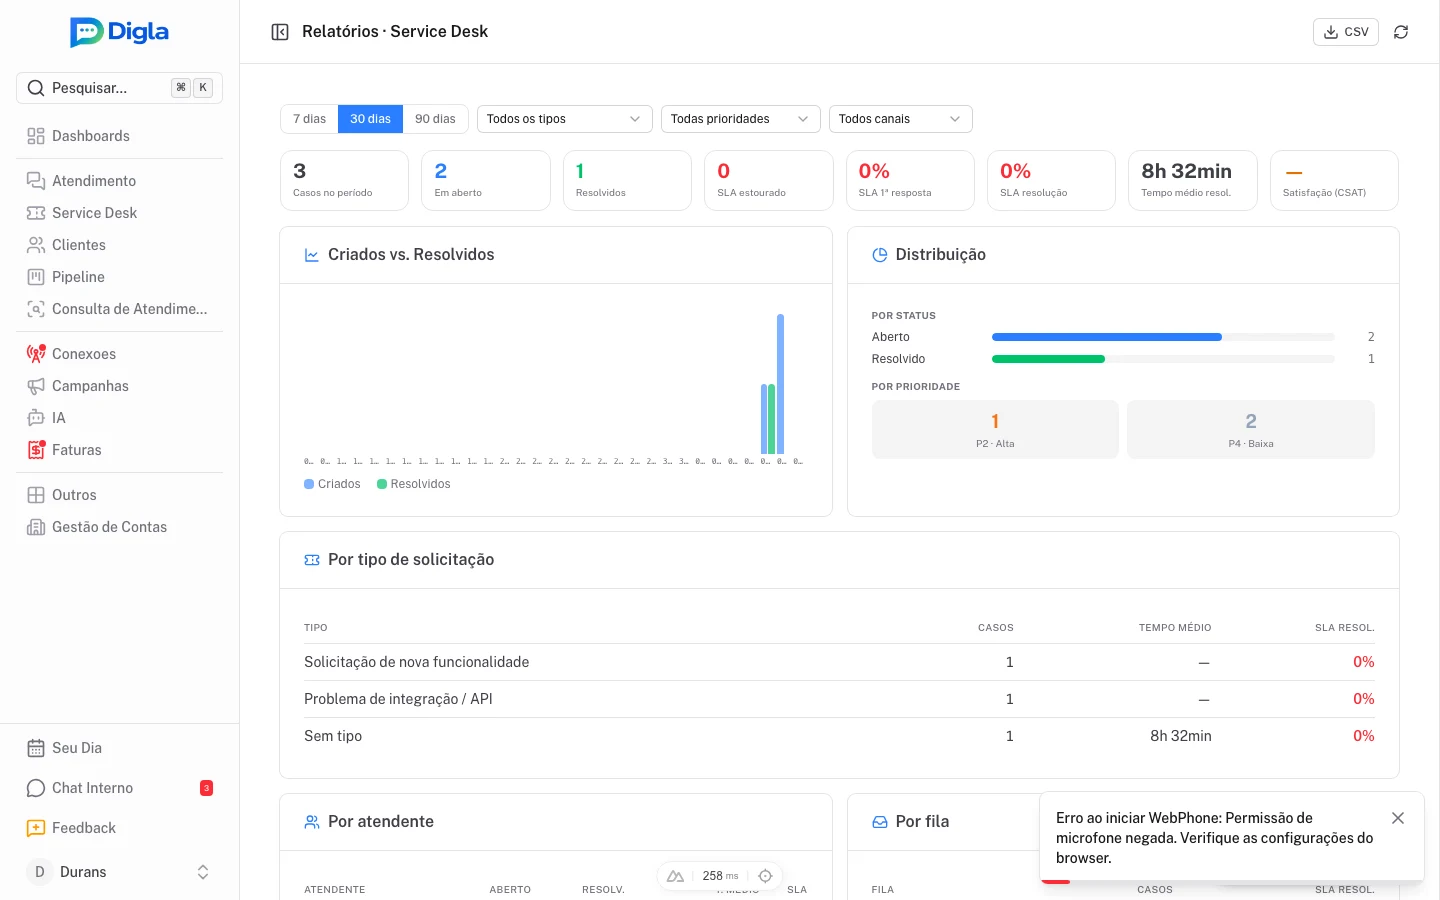Select the 7 dias period
This screenshot has width=1440, height=900.
pyautogui.click(x=309, y=119)
